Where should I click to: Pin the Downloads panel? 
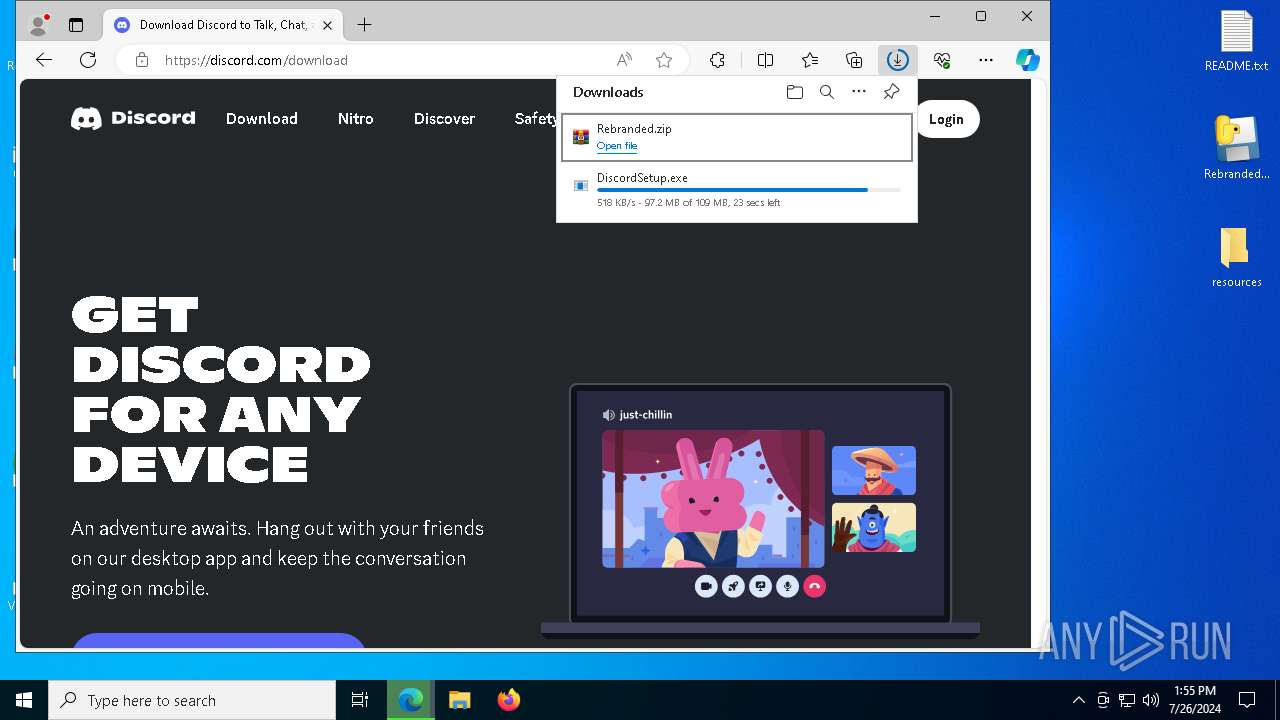pos(891,92)
